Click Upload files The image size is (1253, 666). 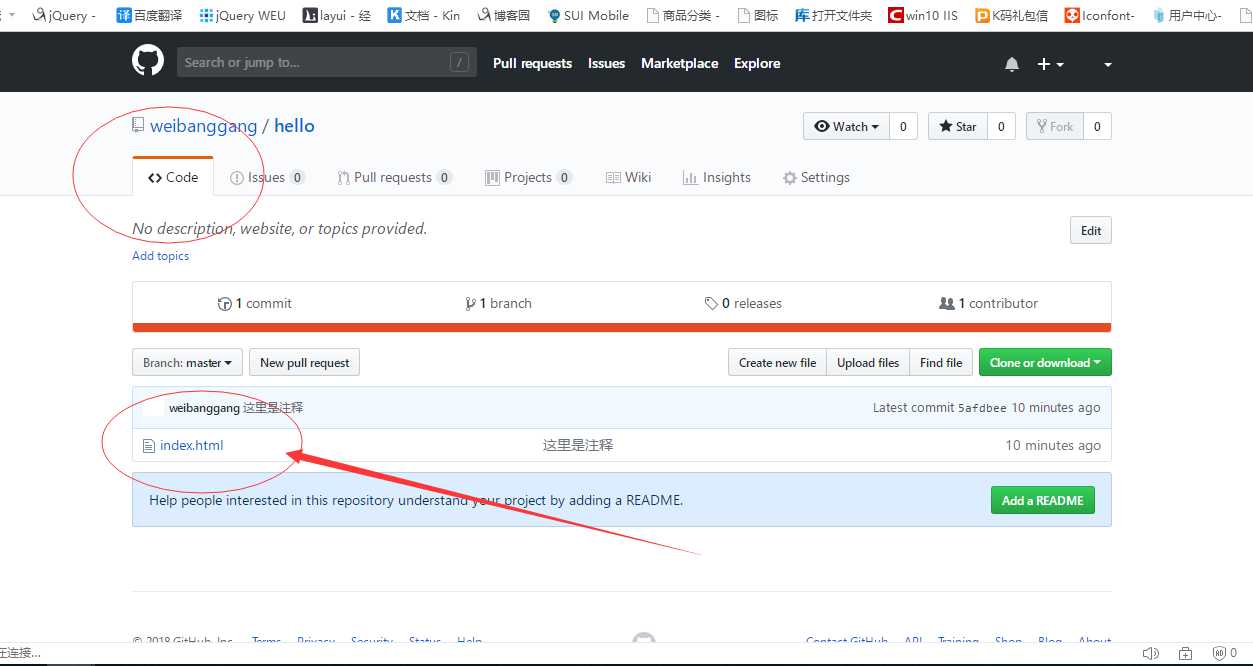tap(868, 362)
